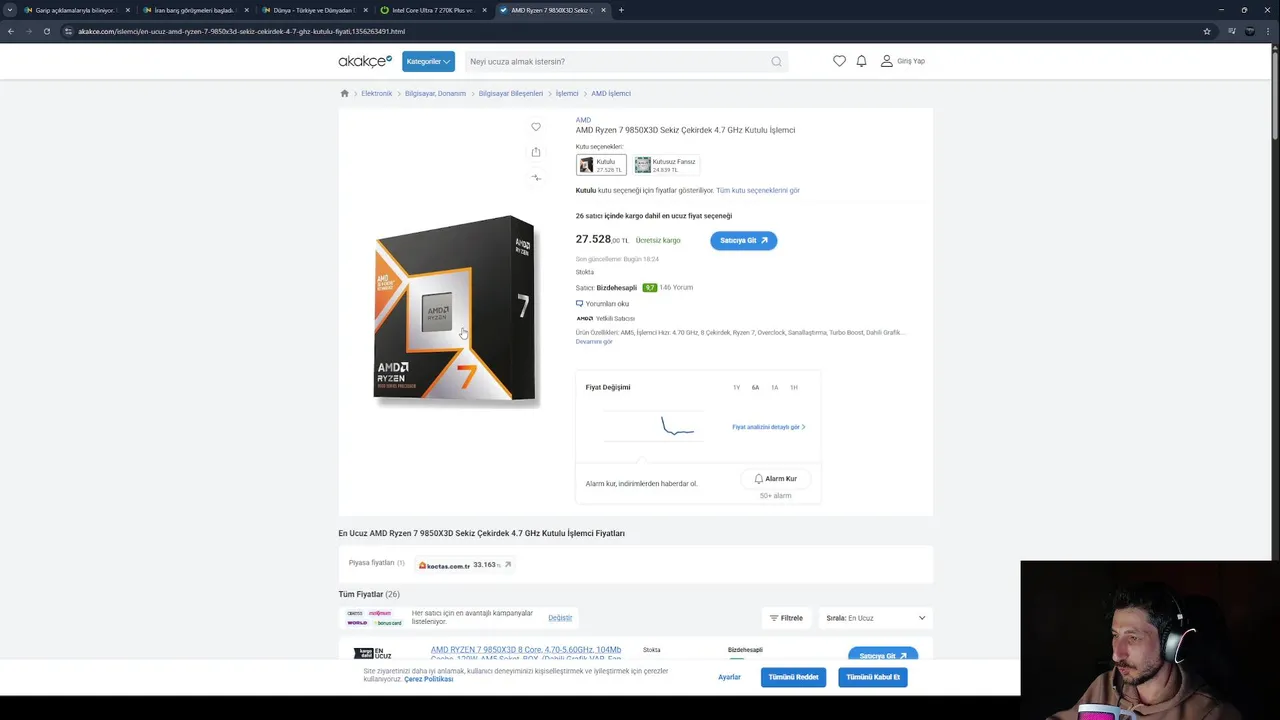Viewport: 1280px width, 720px height.
Task: Click site info icon in address bar
Action: coord(68,31)
